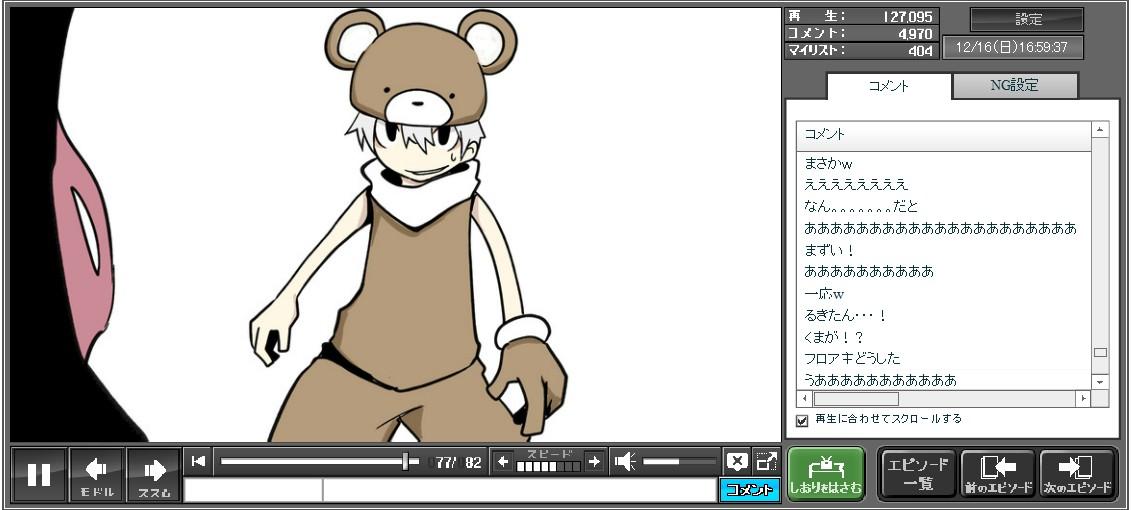The height and width of the screenshot is (510, 1131).
Task: Increase playback speed with right arrow
Action: [x=594, y=461]
